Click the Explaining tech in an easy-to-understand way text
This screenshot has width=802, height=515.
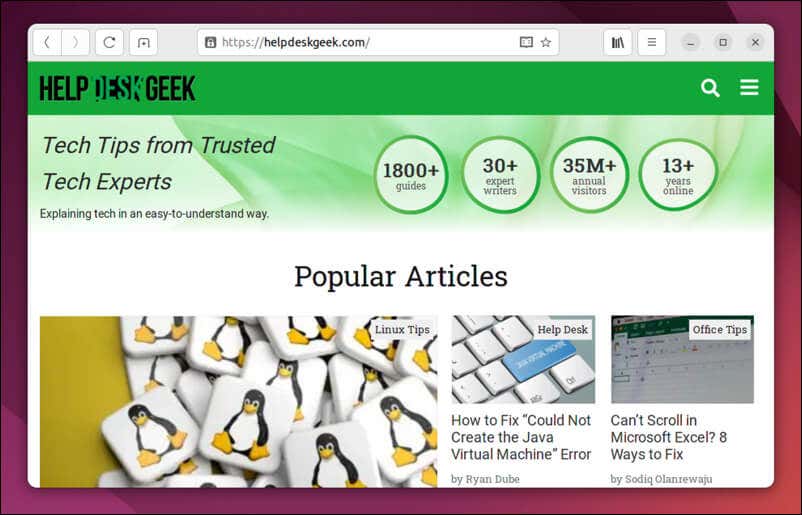point(154,214)
